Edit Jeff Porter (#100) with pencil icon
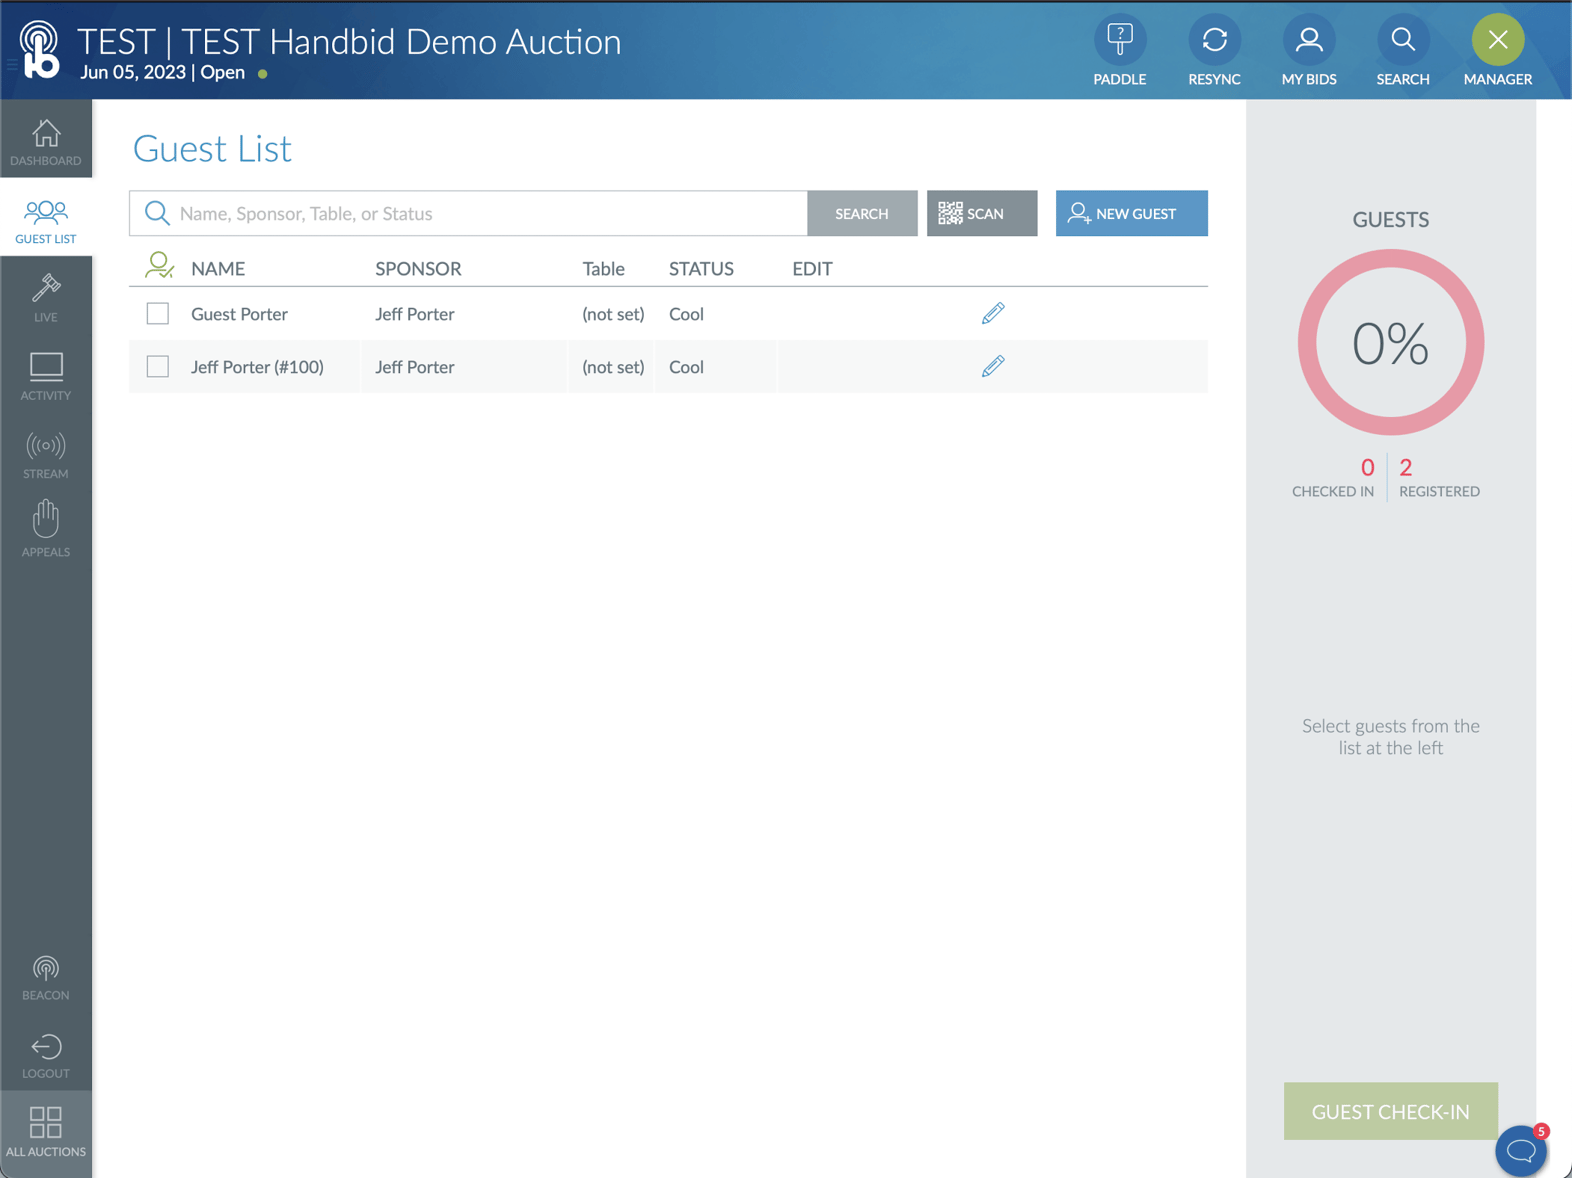This screenshot has height=1178, width=1572. [x=992, y=367]
